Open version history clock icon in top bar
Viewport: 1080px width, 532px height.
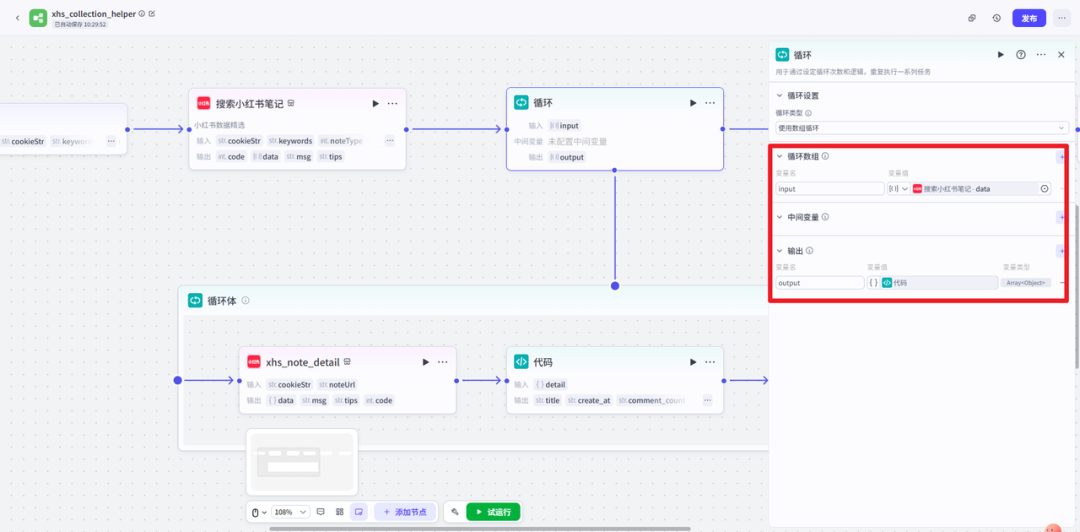click(997, 18)
